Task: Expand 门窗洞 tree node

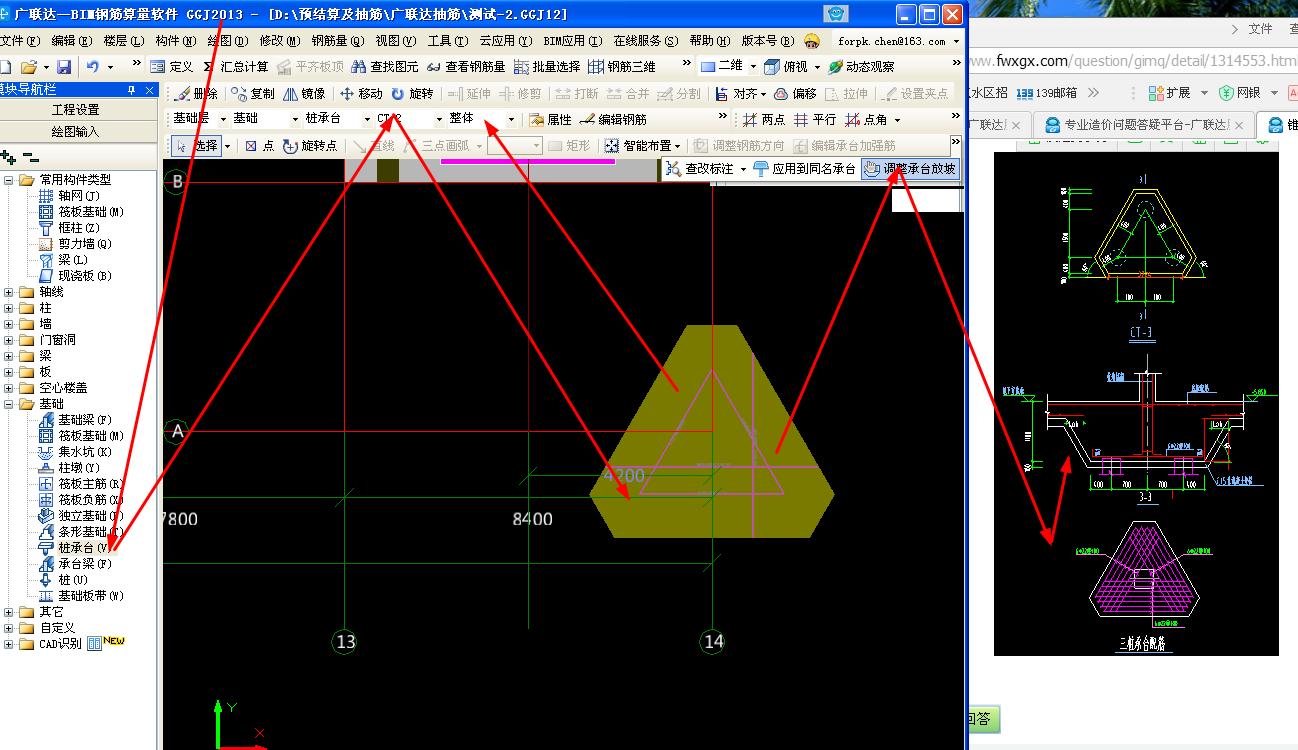Action: click(9, 340)
